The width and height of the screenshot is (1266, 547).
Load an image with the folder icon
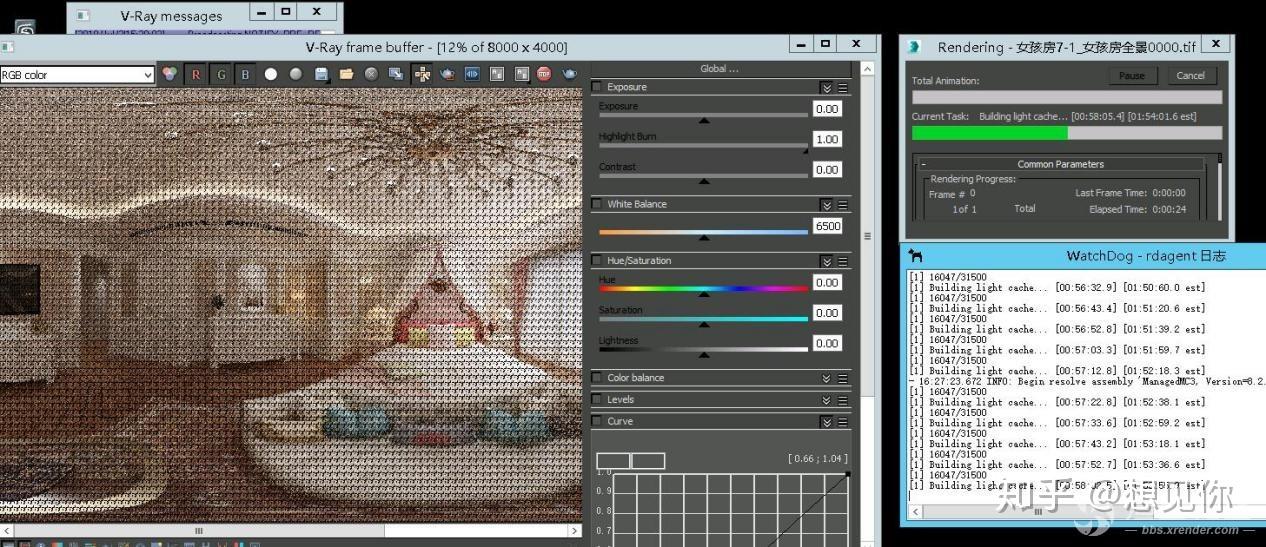pyautogui.click(x=346, y=74)
